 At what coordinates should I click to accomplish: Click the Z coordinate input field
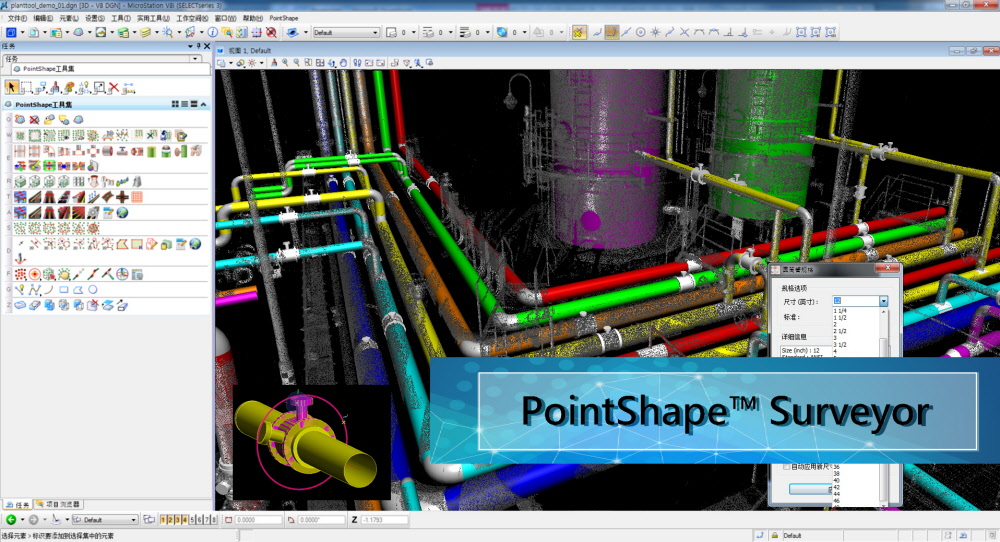coord(385,520)
